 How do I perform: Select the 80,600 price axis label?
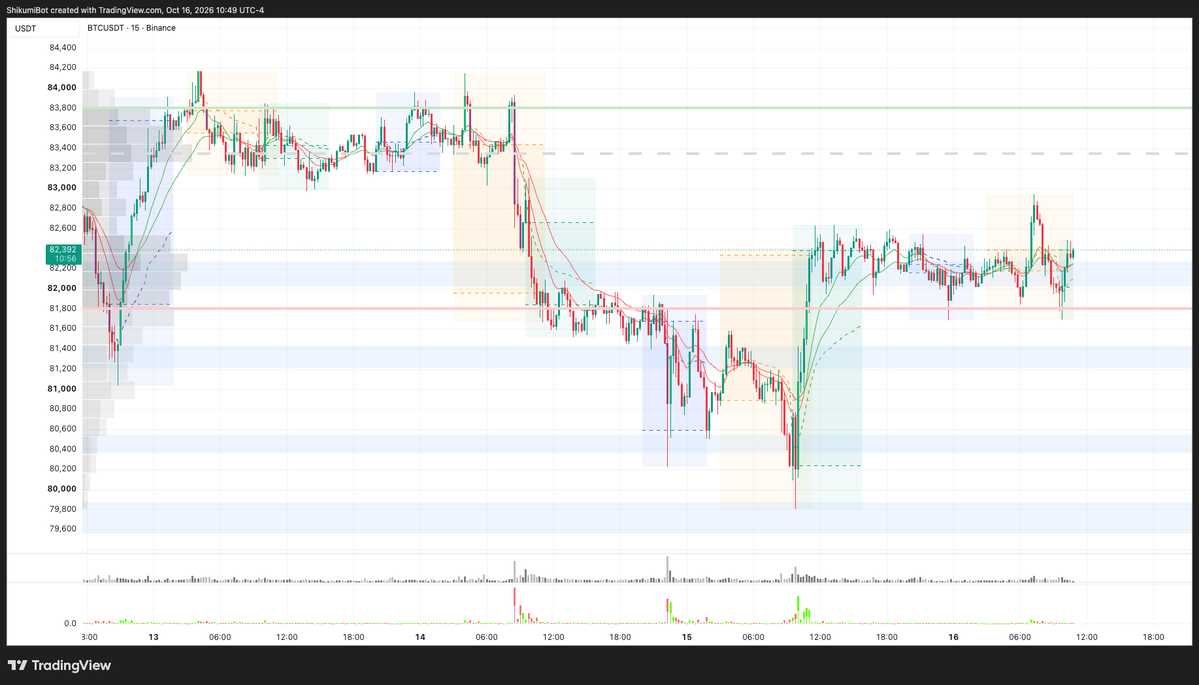(x=62, y=428)
